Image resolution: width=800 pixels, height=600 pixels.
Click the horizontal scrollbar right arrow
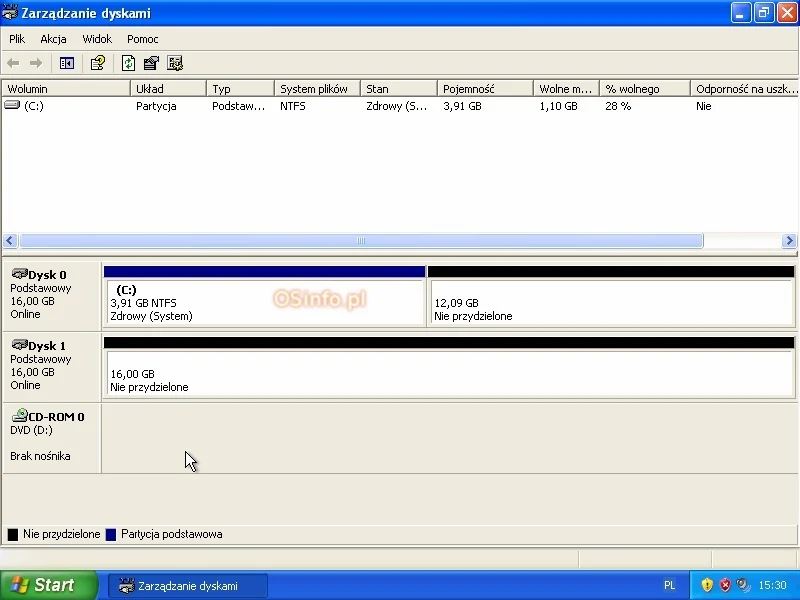[789, 241]
